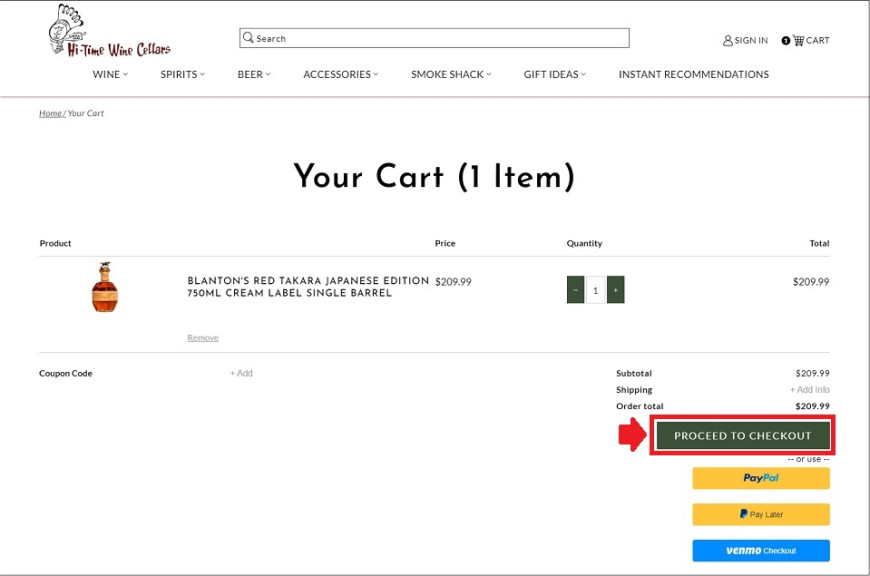Click the Blanton's bottle thumbnail
This screenshot has width=870, height=576.
click(x=104, y=287)
